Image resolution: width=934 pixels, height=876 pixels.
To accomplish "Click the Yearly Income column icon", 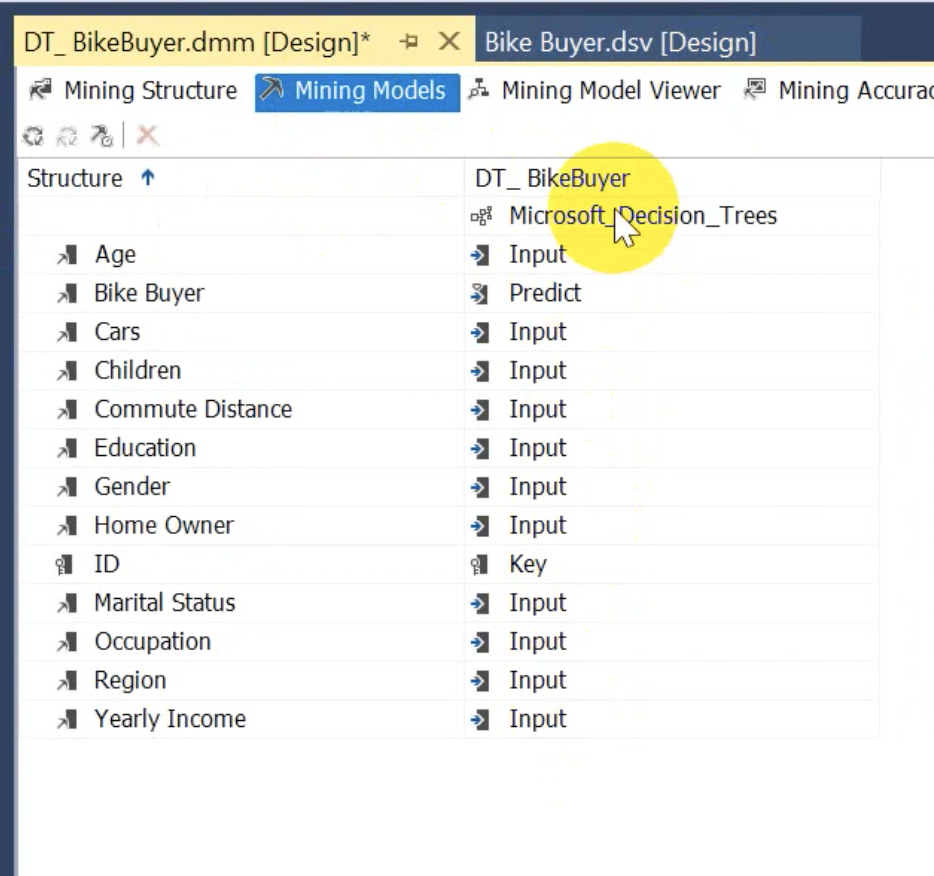I will (67, 719).
